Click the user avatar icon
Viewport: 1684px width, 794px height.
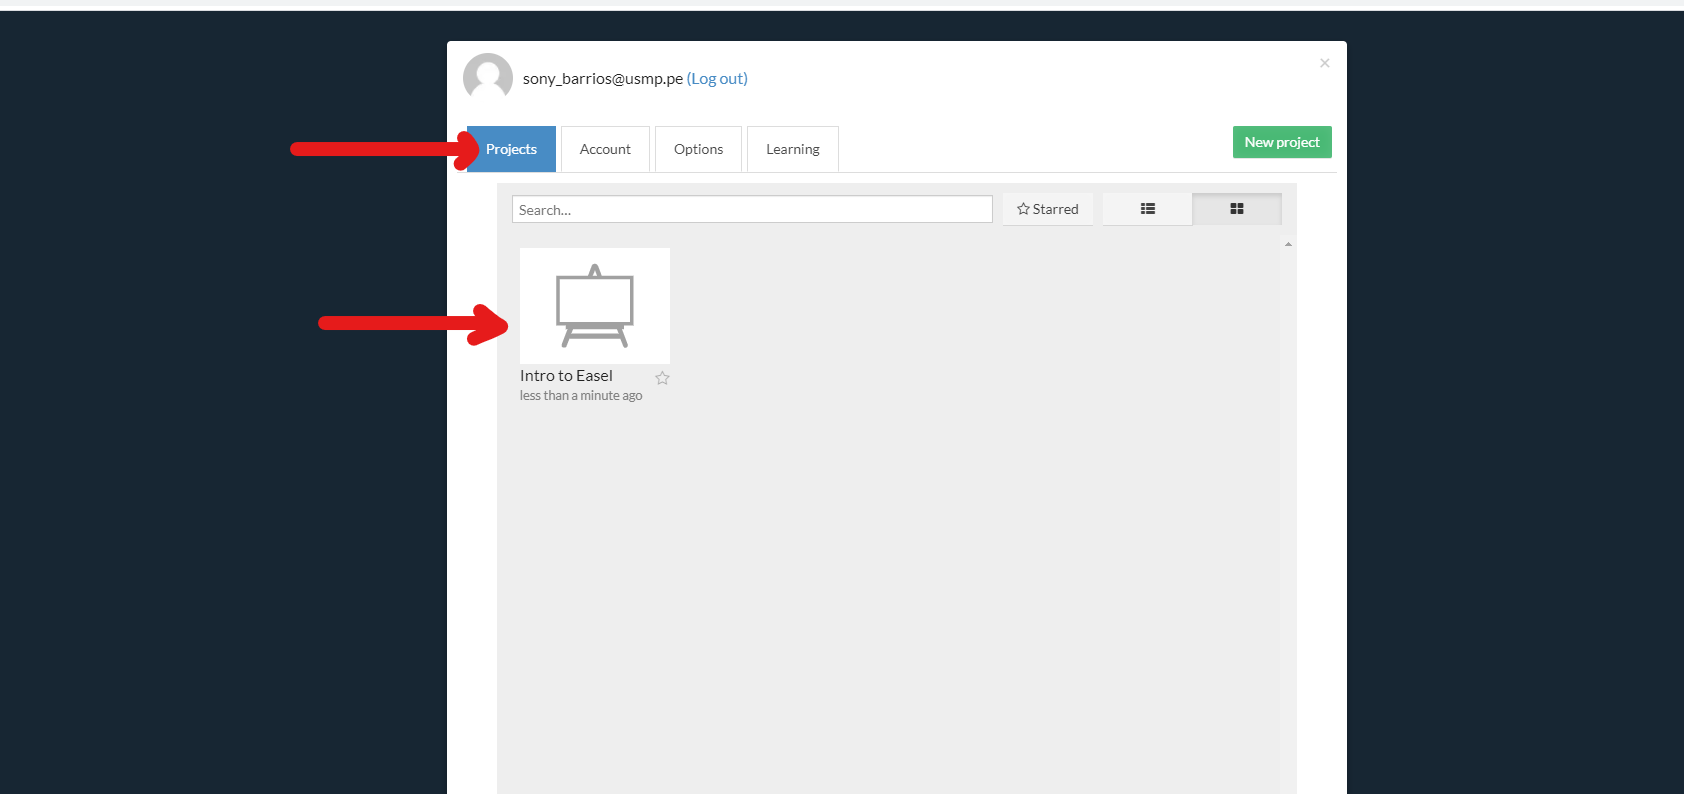[x=488, y=77]
